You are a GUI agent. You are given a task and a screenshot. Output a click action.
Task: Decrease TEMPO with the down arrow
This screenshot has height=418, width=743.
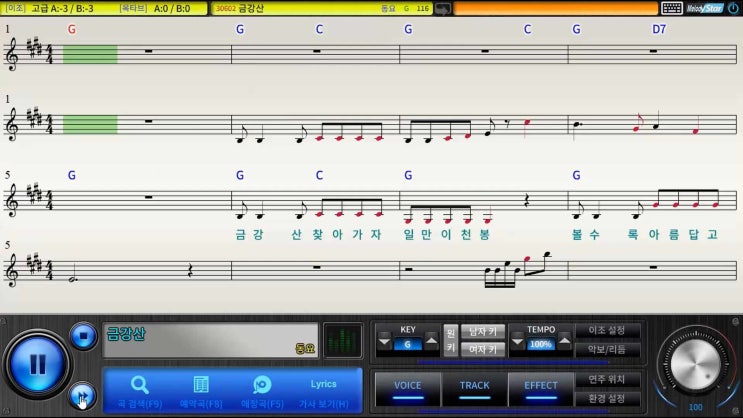click(517, 341)
